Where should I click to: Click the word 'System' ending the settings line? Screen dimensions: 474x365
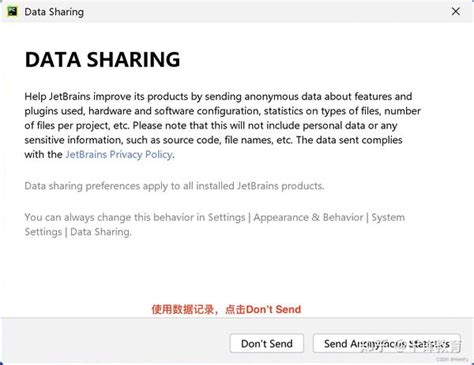click(388, 217)
